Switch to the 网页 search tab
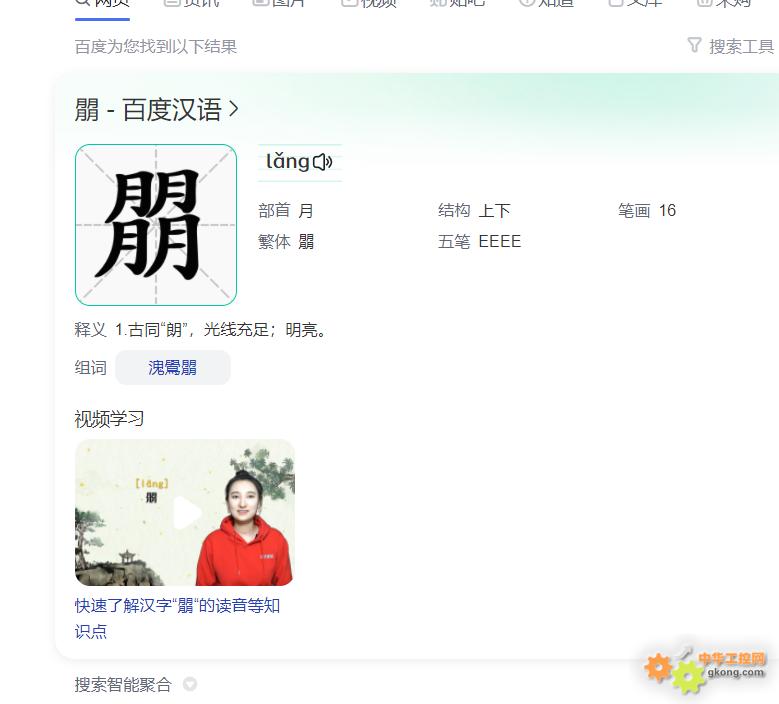779x704 pixels. 102,3
